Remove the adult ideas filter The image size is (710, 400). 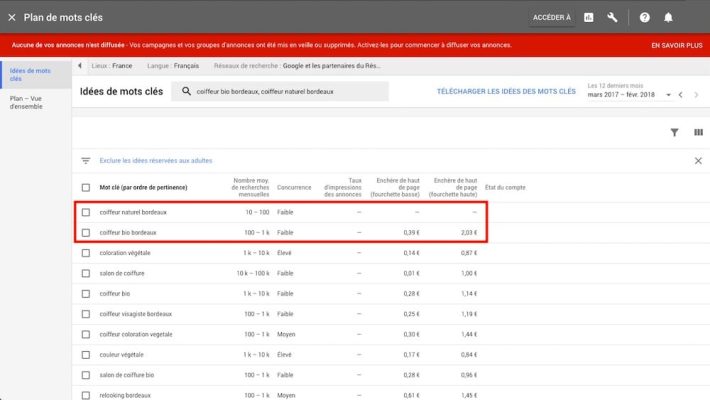click(698, 160)
